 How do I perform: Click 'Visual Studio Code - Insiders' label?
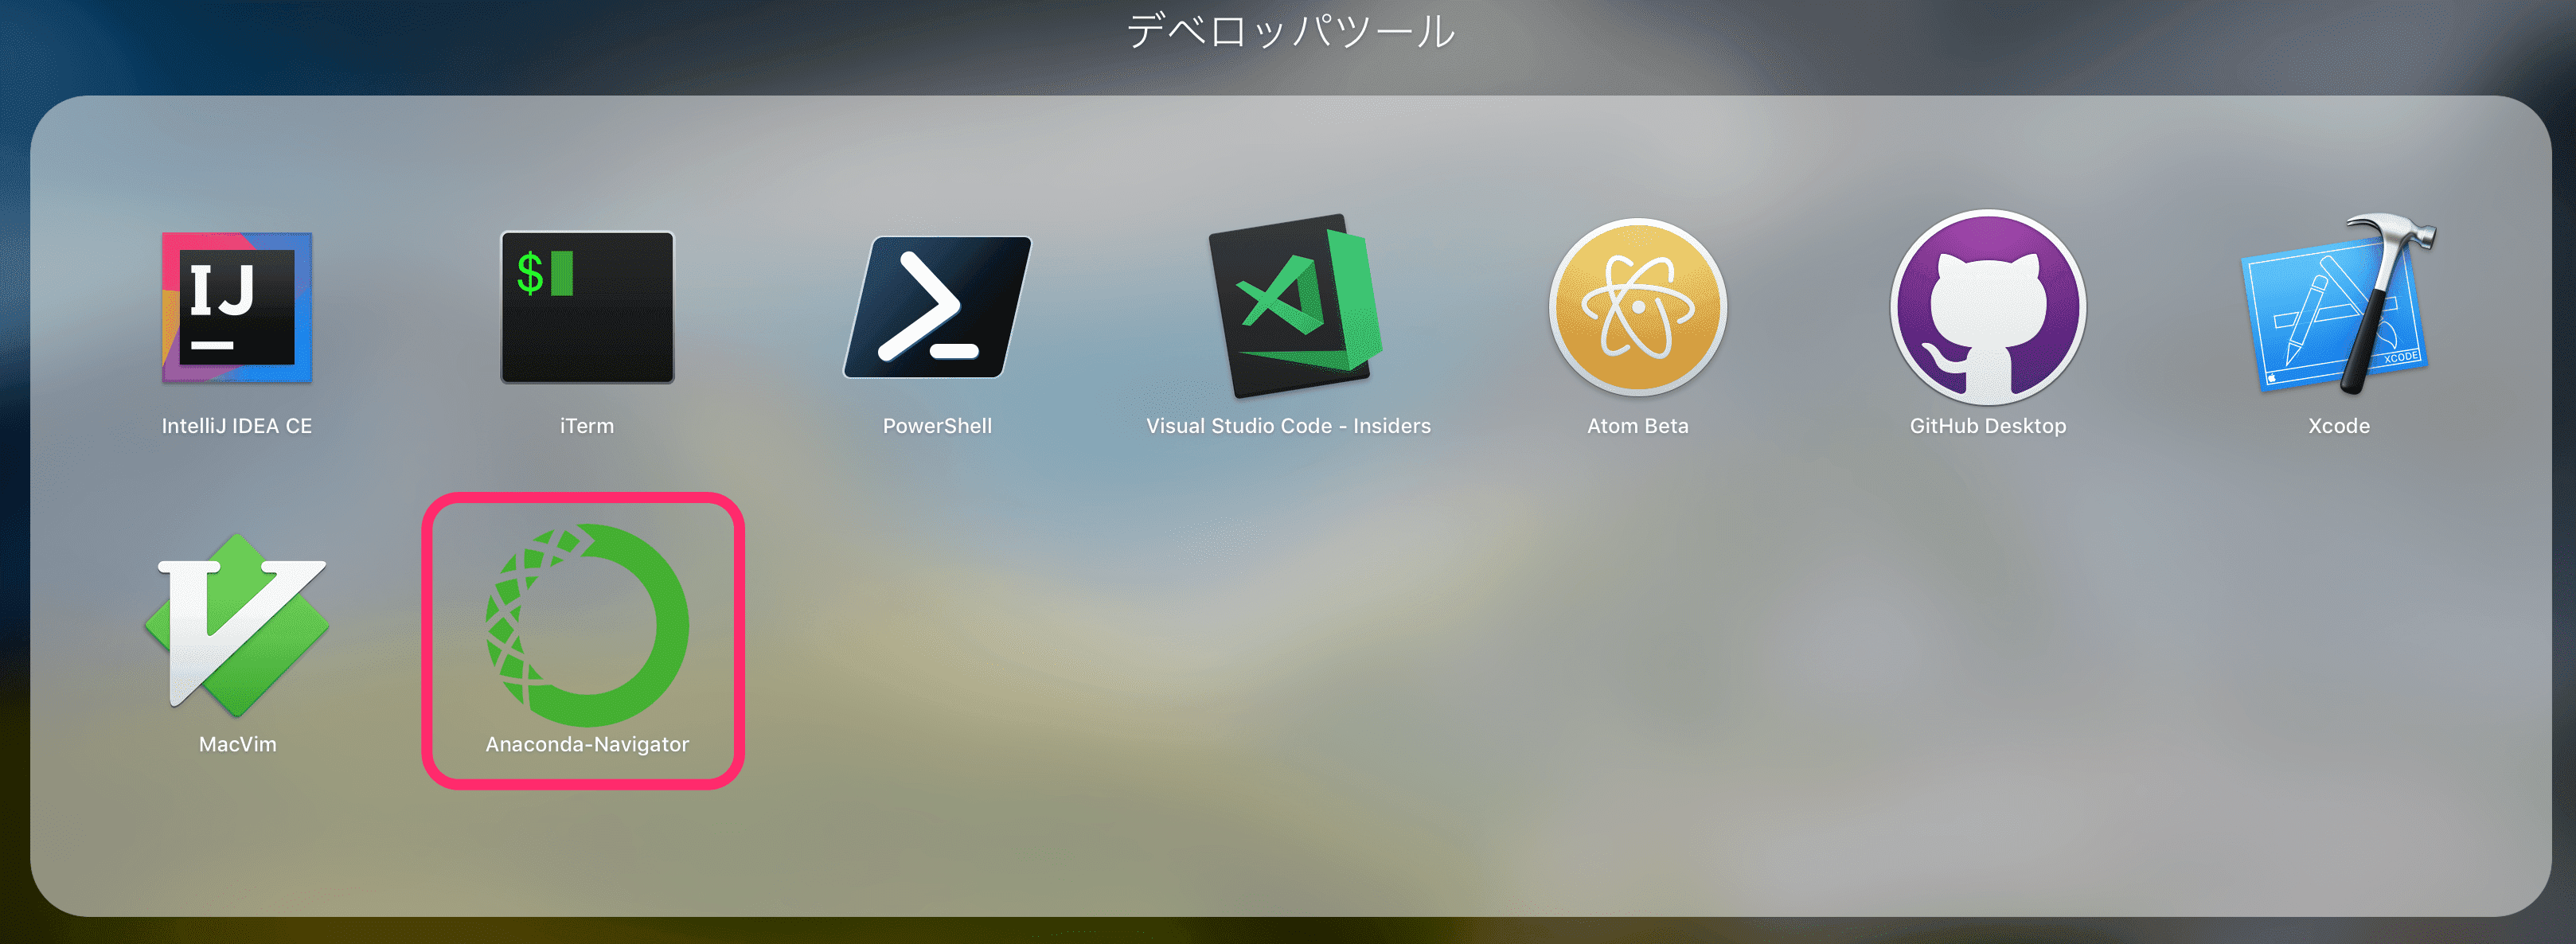[x=1288, y=426]
